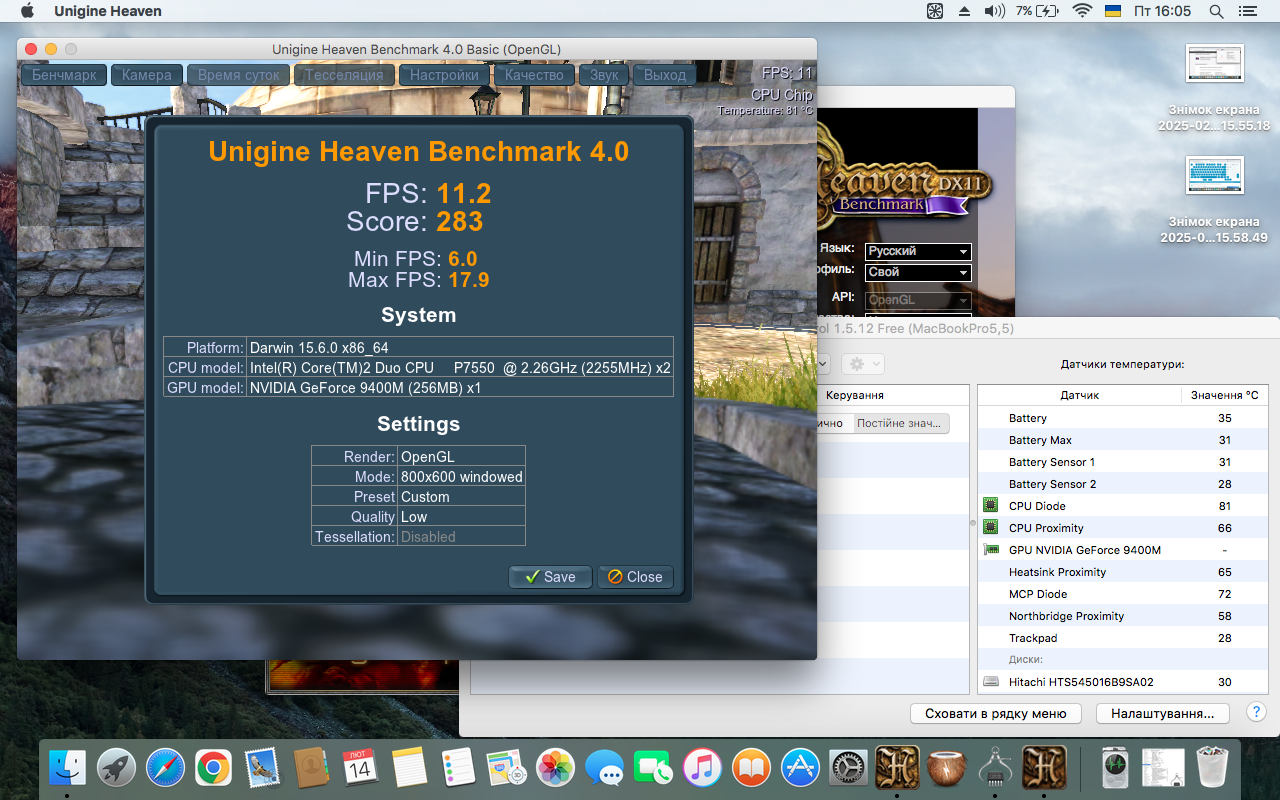
Task: Open System Preferences from the Dock
Action: point(849,768)
